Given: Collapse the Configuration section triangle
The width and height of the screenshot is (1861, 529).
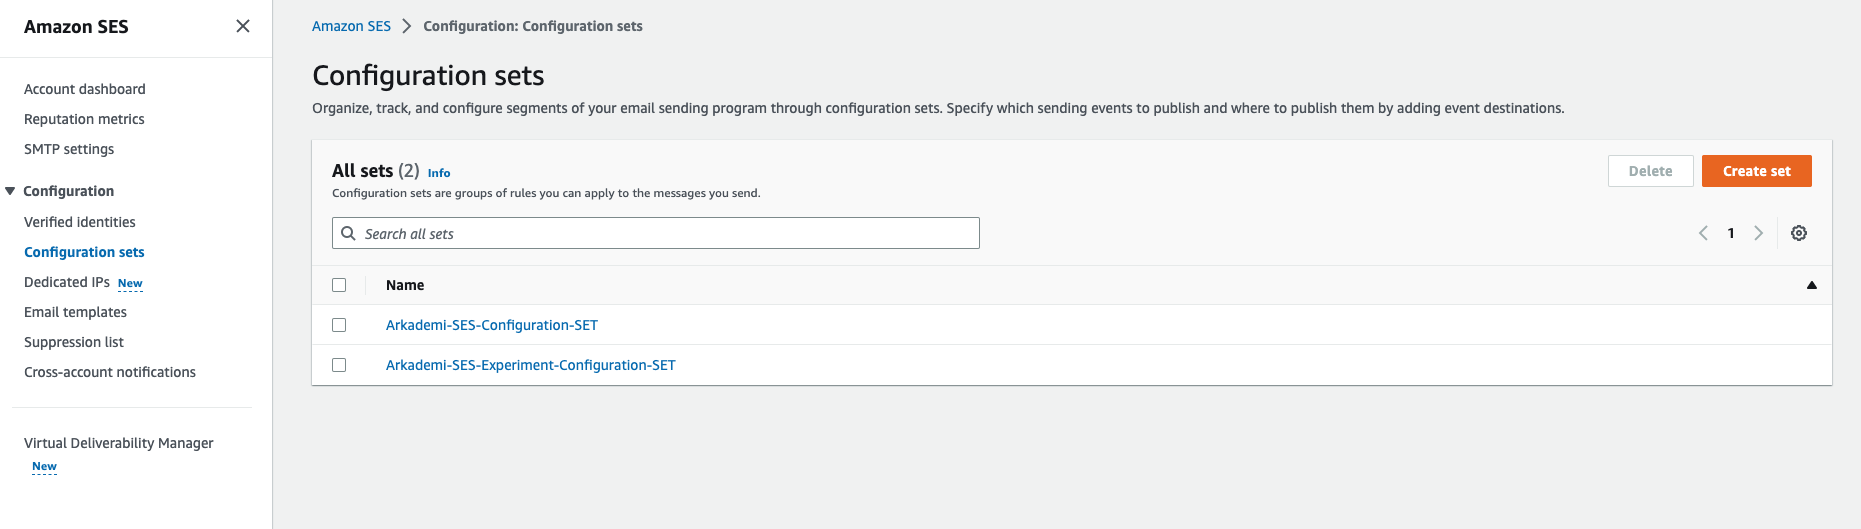Looking at the screenshot, I should (x=10, y=191).
